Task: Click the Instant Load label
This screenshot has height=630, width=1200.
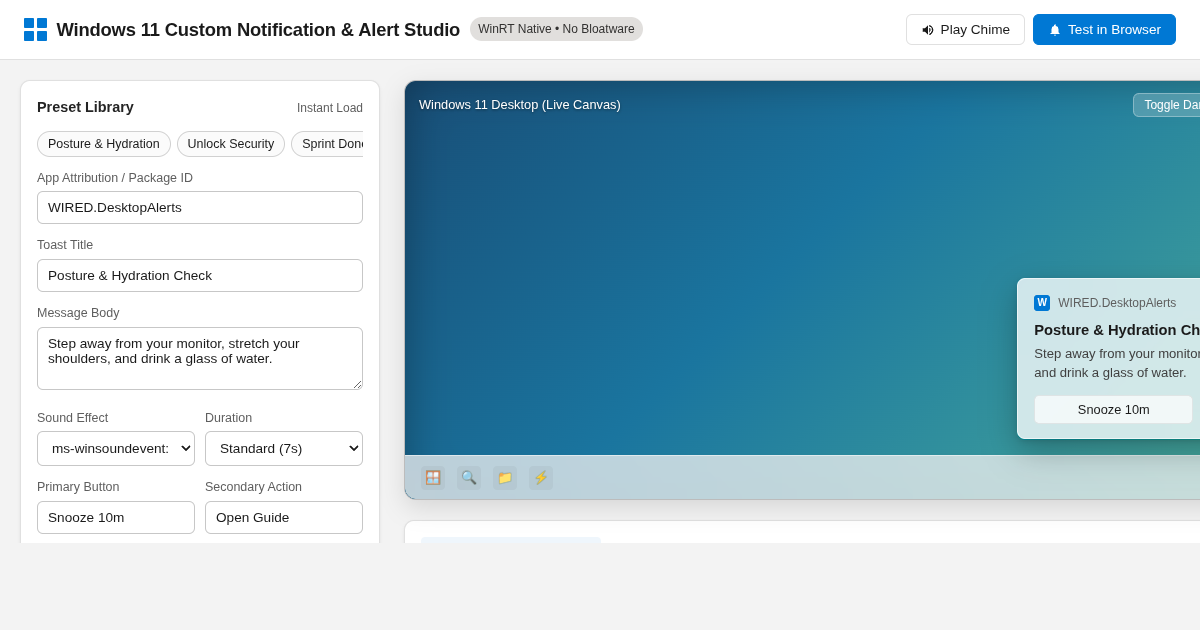Action: 330,108
